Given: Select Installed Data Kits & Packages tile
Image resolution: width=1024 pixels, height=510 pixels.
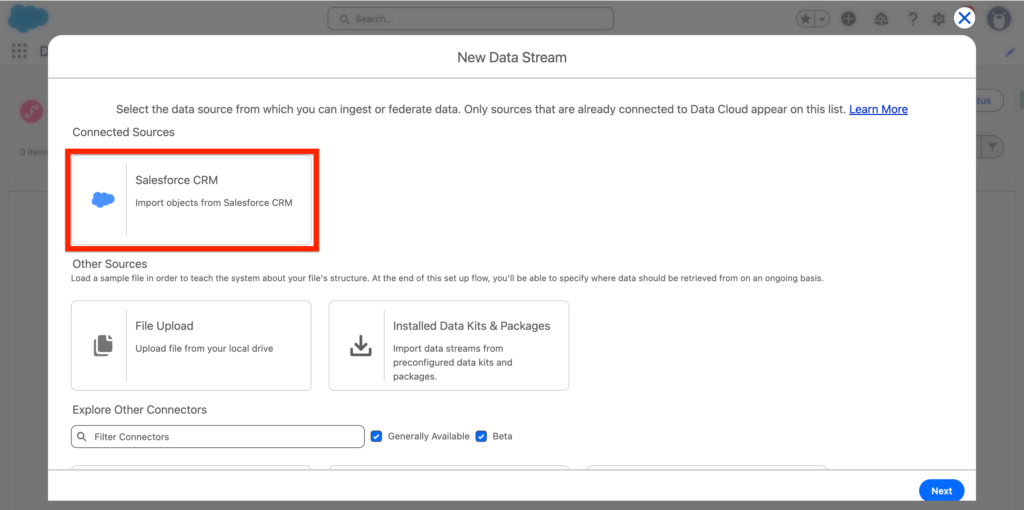Looking at the screenshot, I should pyautogui.click(x=448, y=345).
